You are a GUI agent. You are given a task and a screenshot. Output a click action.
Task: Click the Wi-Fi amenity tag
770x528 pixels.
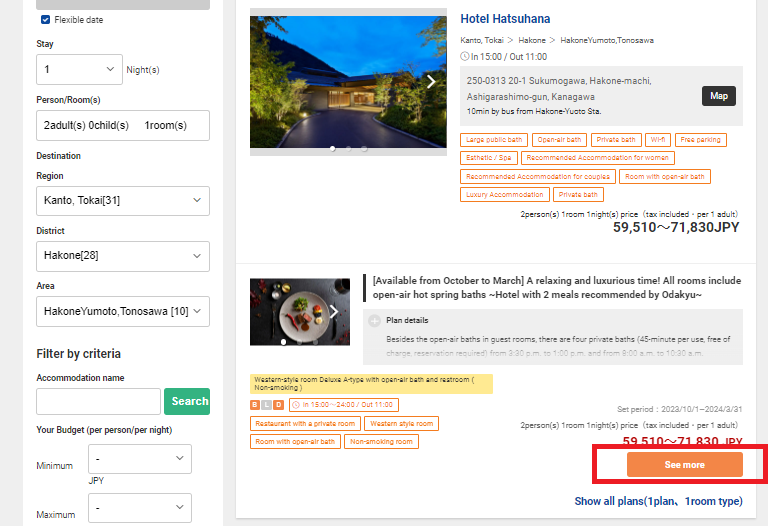[657, 140]
